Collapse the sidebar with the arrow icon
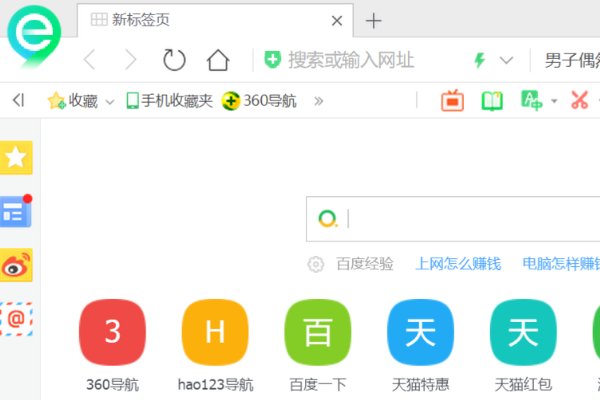Viewport: 600px width, 400px height. tap(18, 101)
